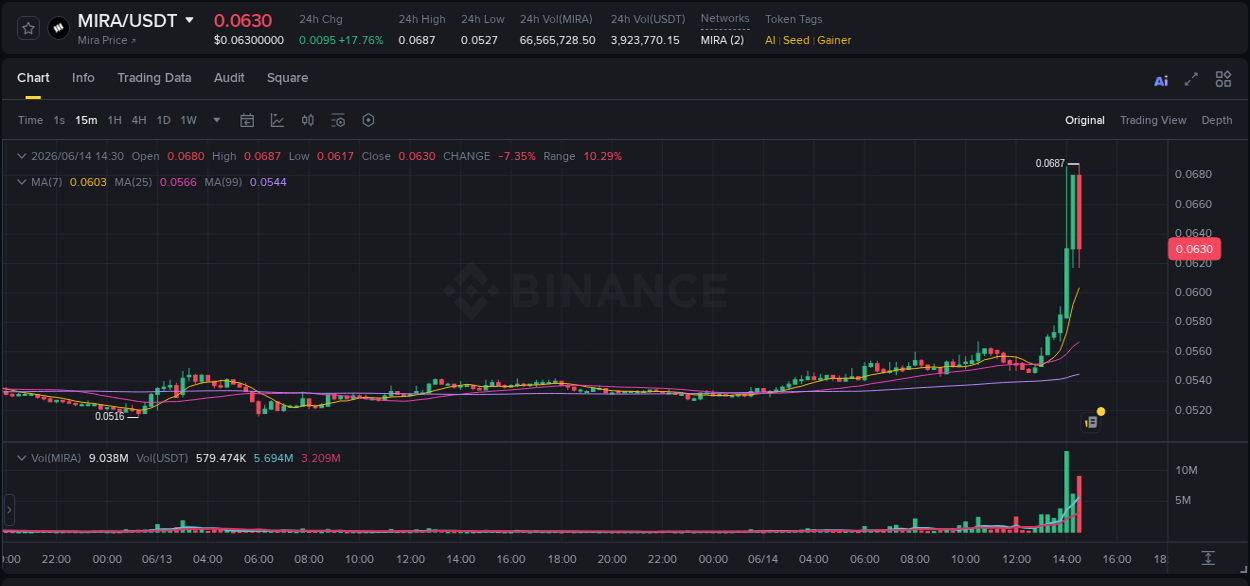
Task: Collapse the Vol(MIRA) indicator row chevron
Action: [x=22, y=458]
